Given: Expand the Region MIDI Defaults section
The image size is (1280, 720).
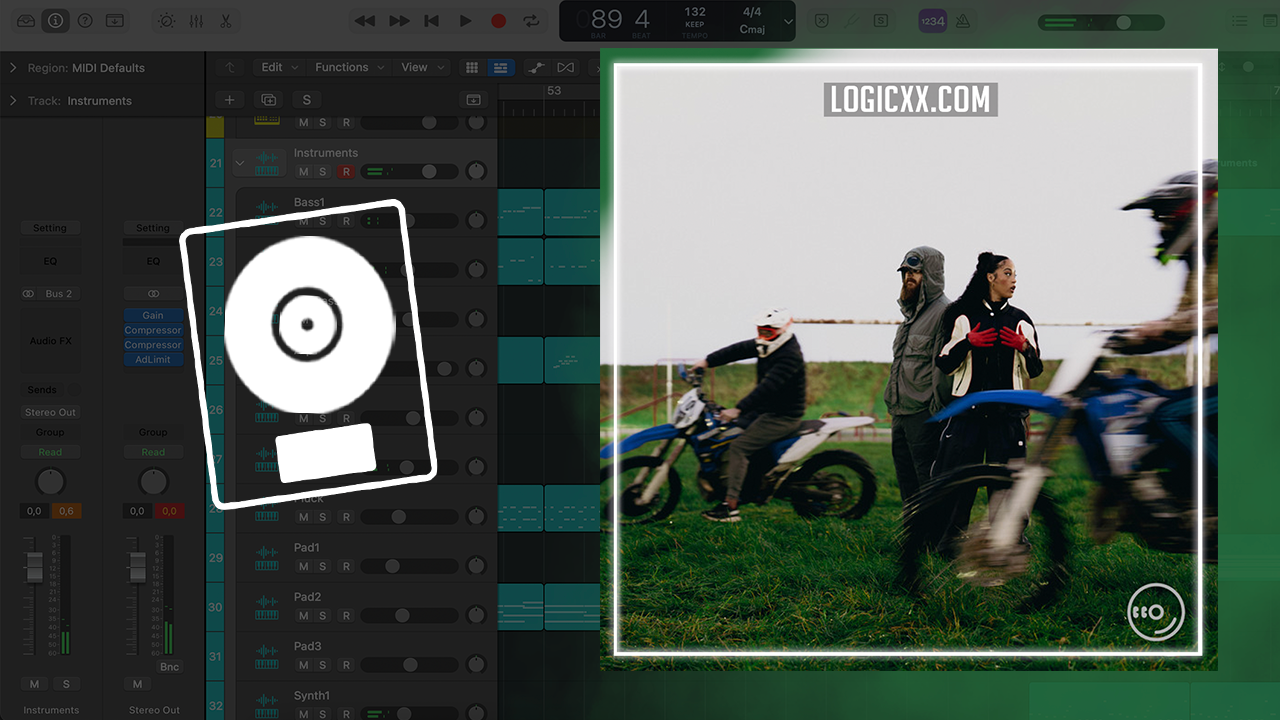Looking at the screenshot, I should [x=13, y=68].
